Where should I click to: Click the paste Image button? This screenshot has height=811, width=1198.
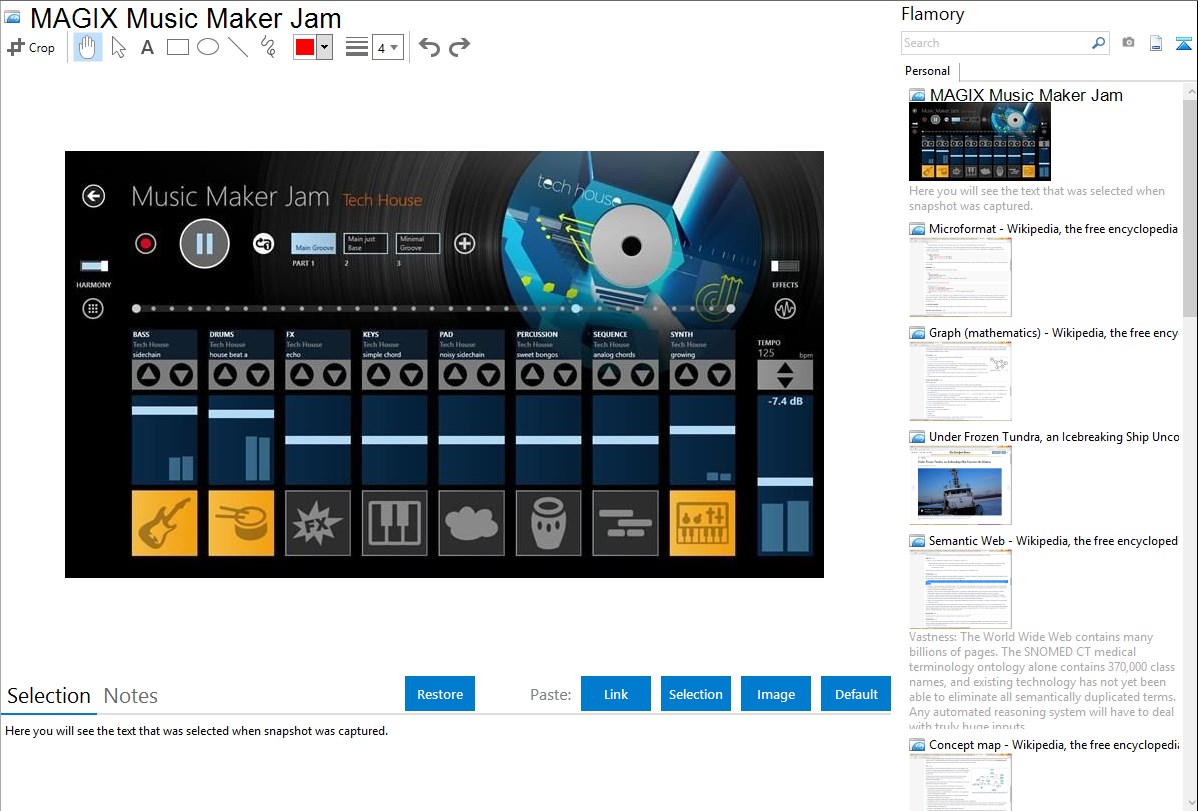pyautogui.click(x=775, y=694)
